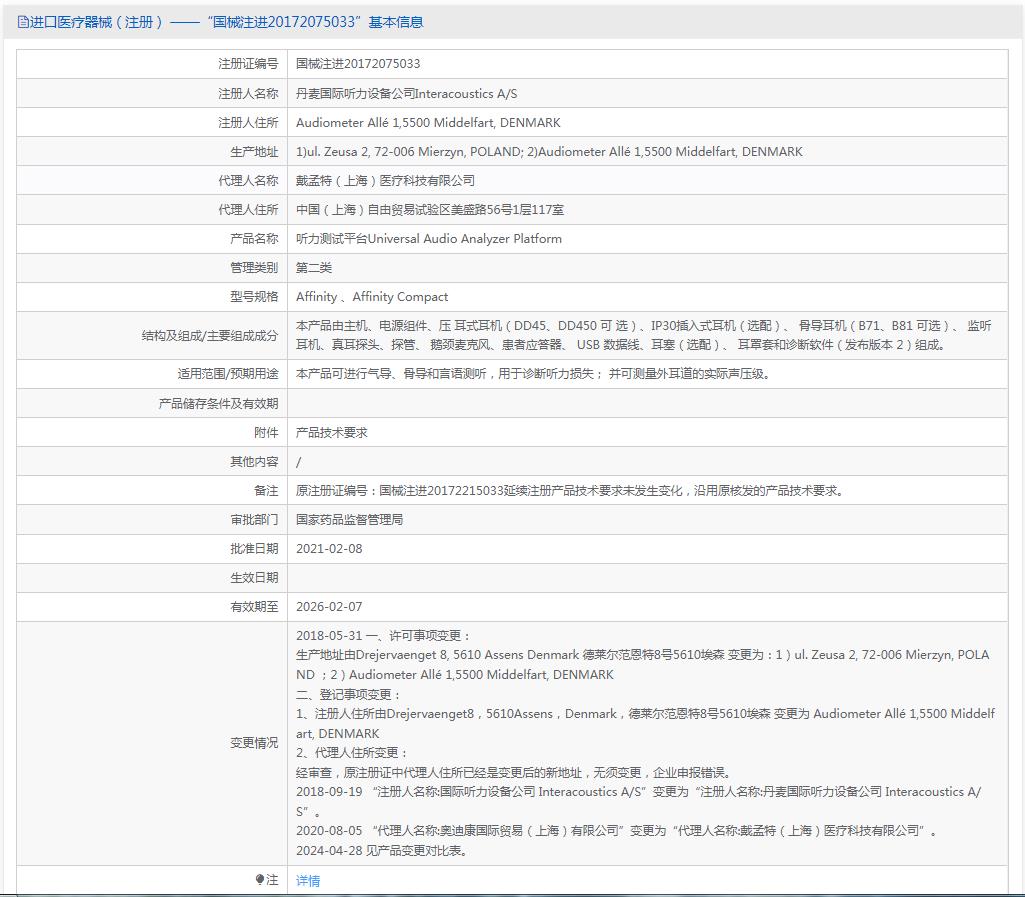
Task: Click the 附件 label cell
Action: click(x=152, y=432)
